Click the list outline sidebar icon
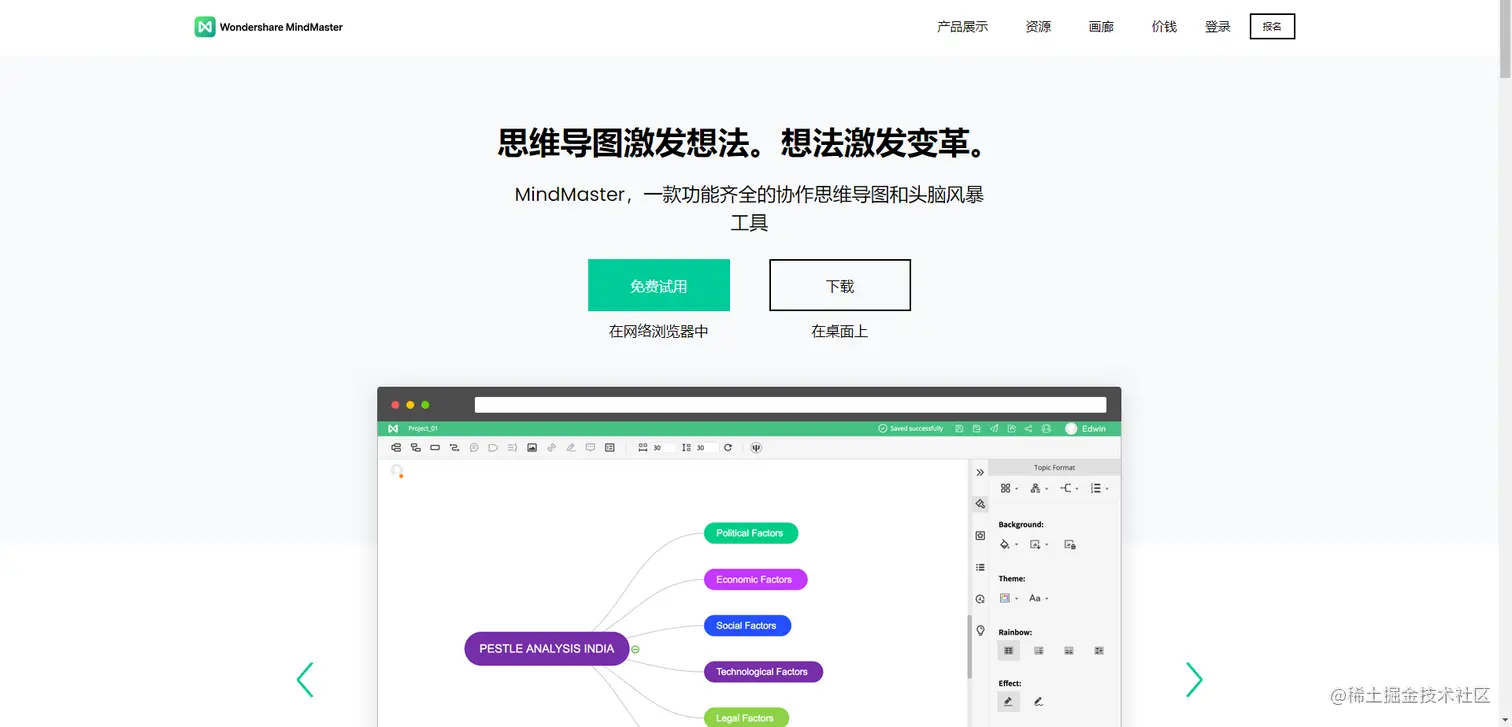The image size is (1512, 727). click(x=980, y=567)
